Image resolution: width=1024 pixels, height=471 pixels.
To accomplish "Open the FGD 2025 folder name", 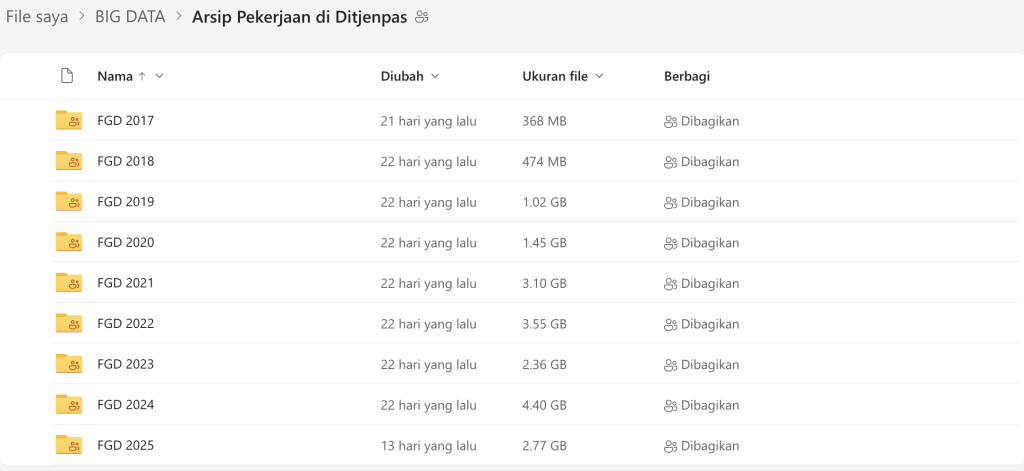I will pos(125,446).
